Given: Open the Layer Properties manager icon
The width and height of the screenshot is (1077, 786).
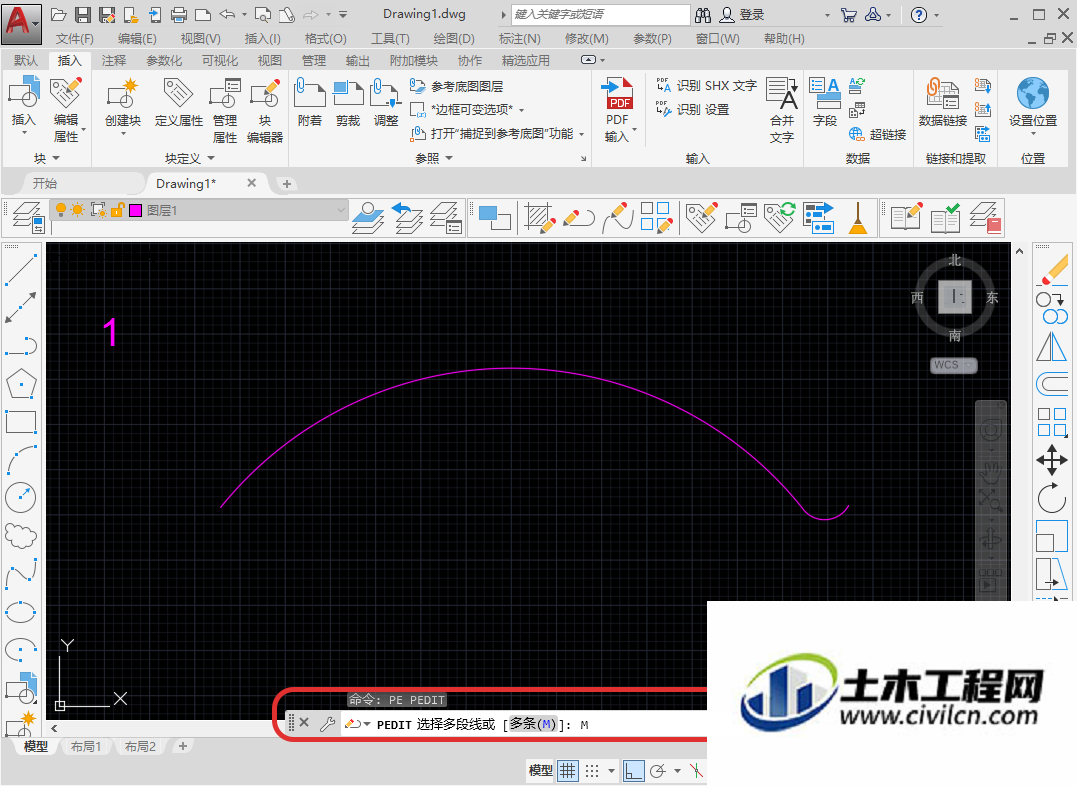Looking at the screenshot, I should 28,217.
